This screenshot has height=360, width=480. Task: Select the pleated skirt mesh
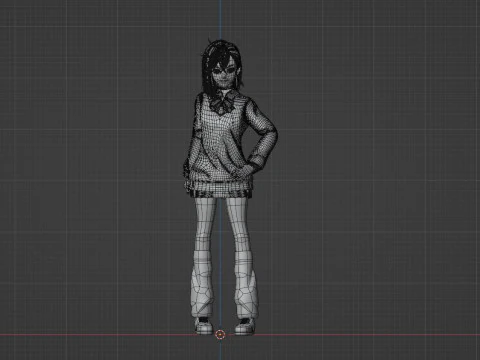point(221,193)
